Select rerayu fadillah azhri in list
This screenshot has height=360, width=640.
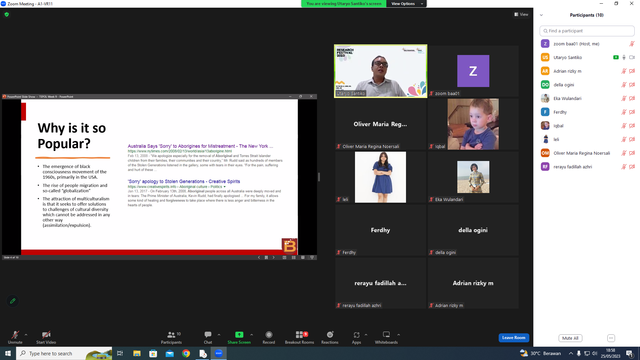tap(587, 167)
